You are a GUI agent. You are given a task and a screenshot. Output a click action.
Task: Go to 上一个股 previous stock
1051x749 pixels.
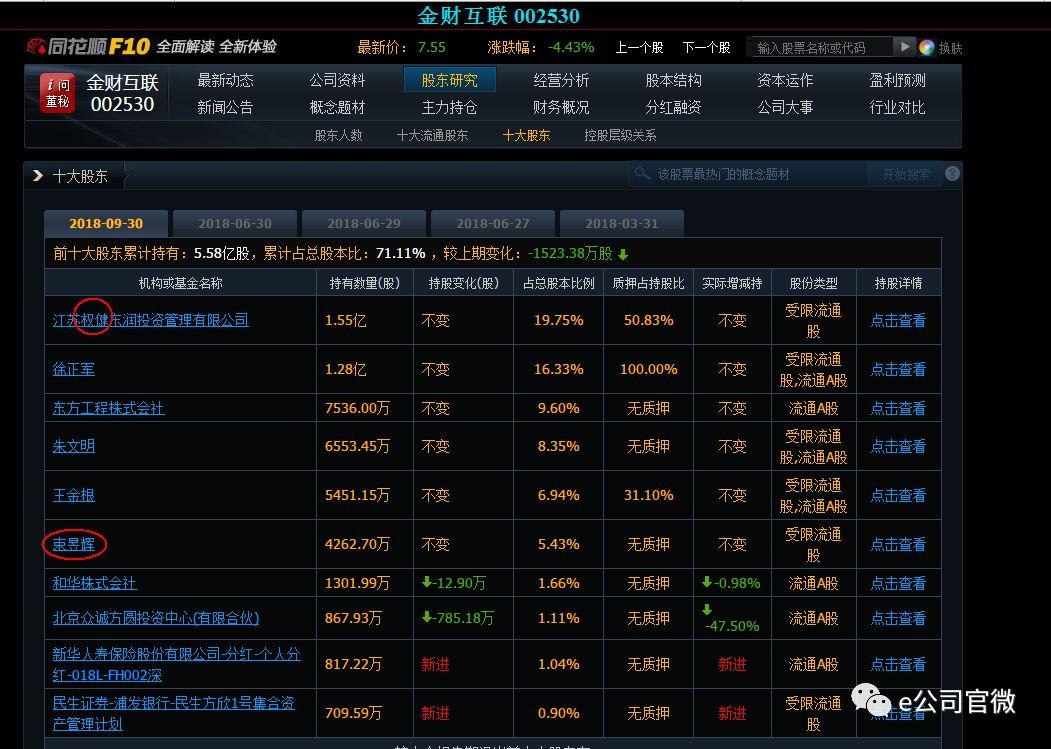[639, 48]
